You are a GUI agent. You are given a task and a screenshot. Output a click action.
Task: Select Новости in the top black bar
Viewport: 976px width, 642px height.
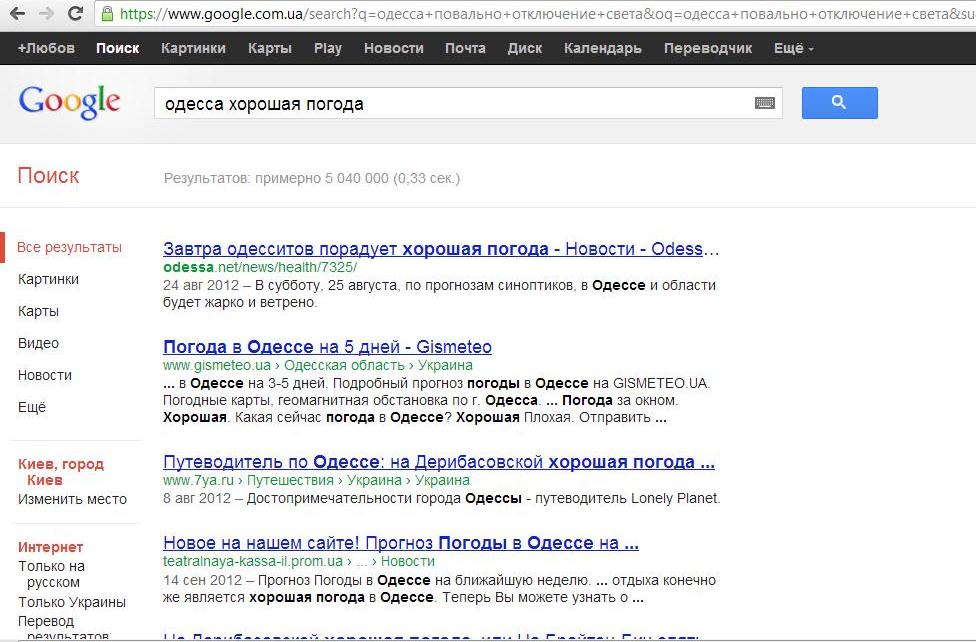point(393,48)
